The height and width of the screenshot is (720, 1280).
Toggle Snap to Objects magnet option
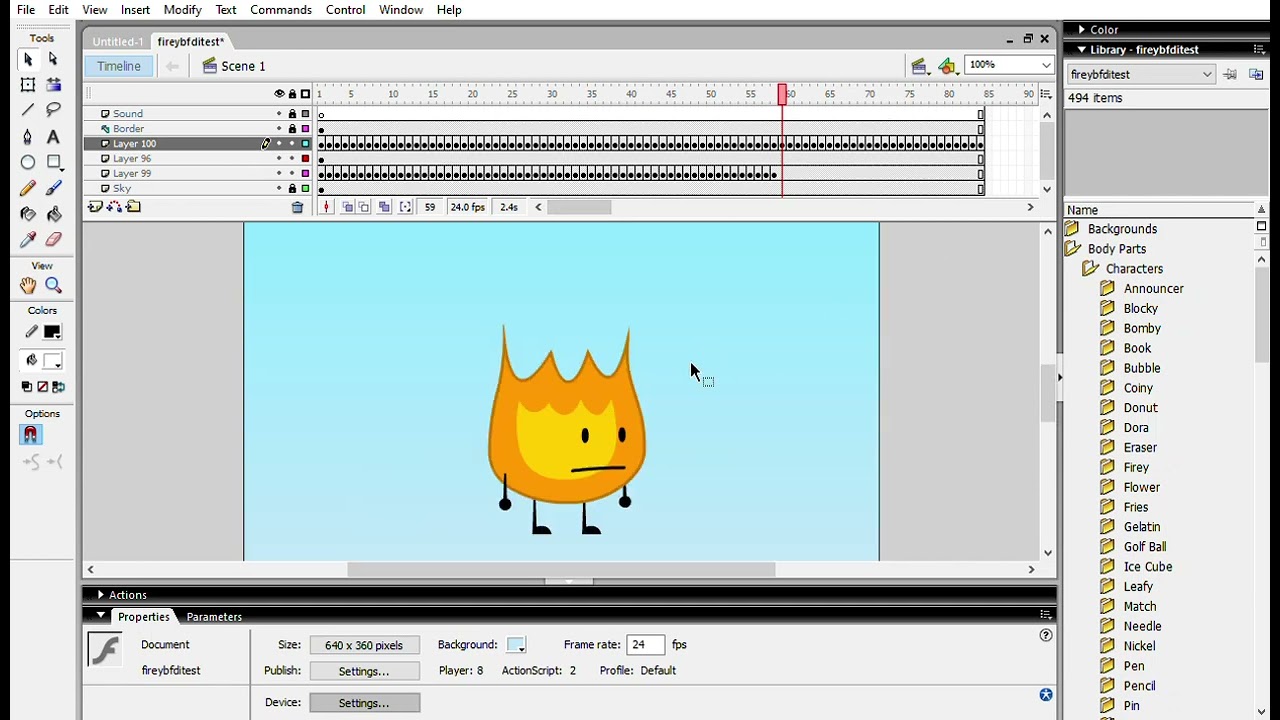(30, 435)
